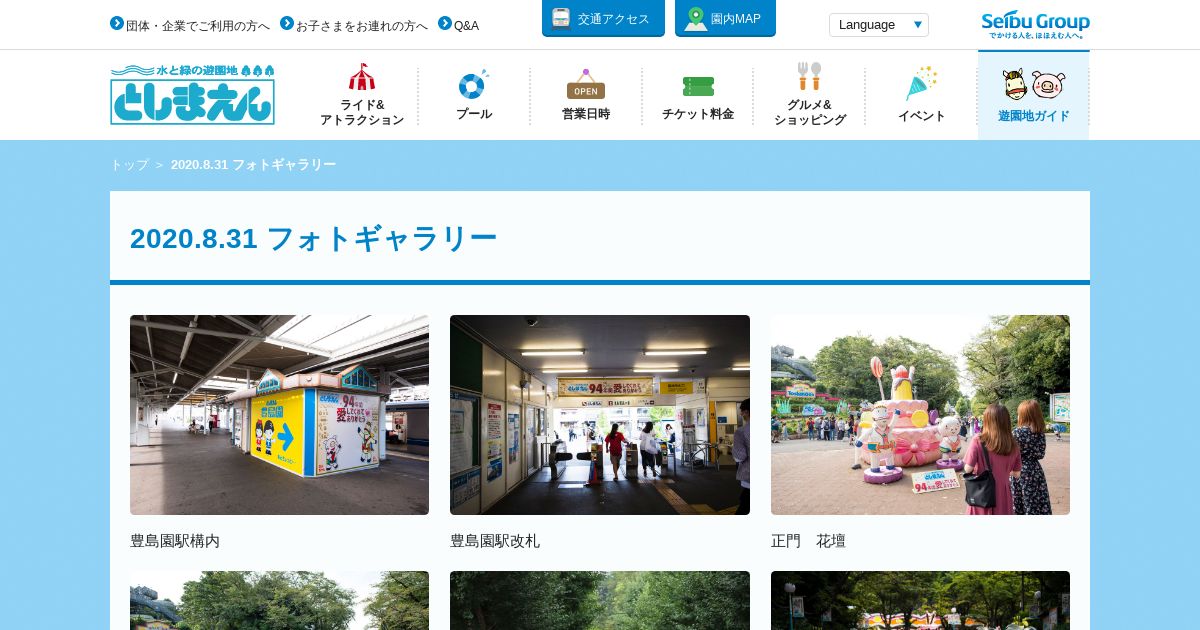Open the イベント menu label
1200x630 pixels.
pos(922,116)
